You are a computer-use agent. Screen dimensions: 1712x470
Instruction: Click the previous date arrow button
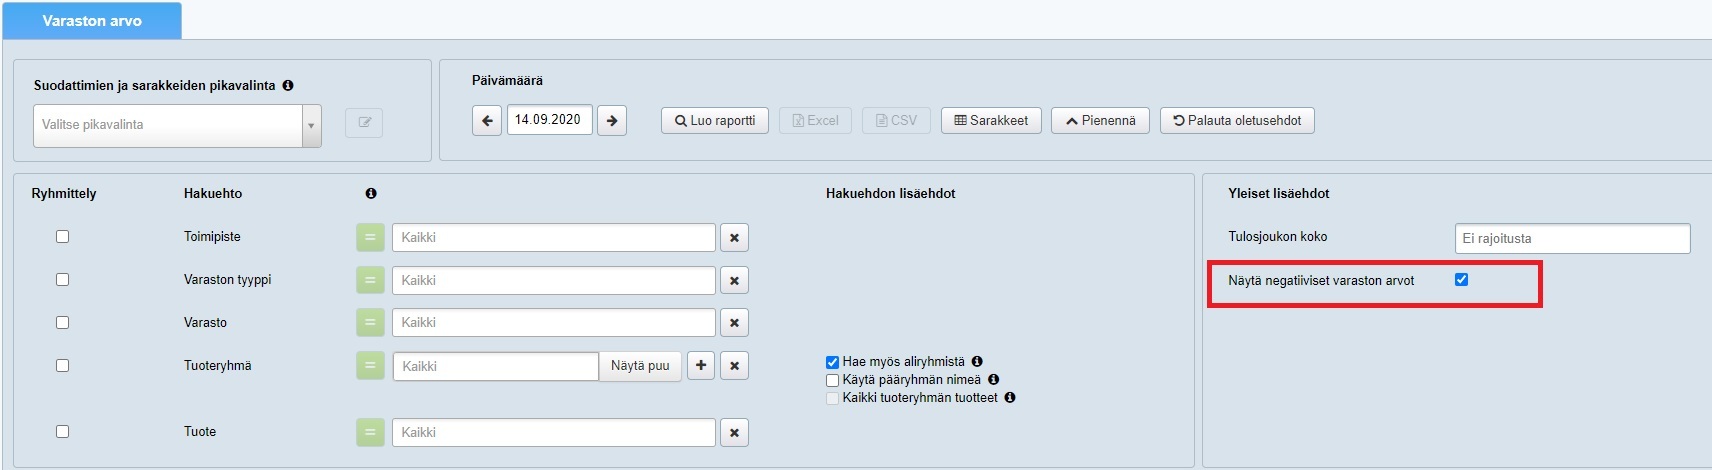click(487, 121)
